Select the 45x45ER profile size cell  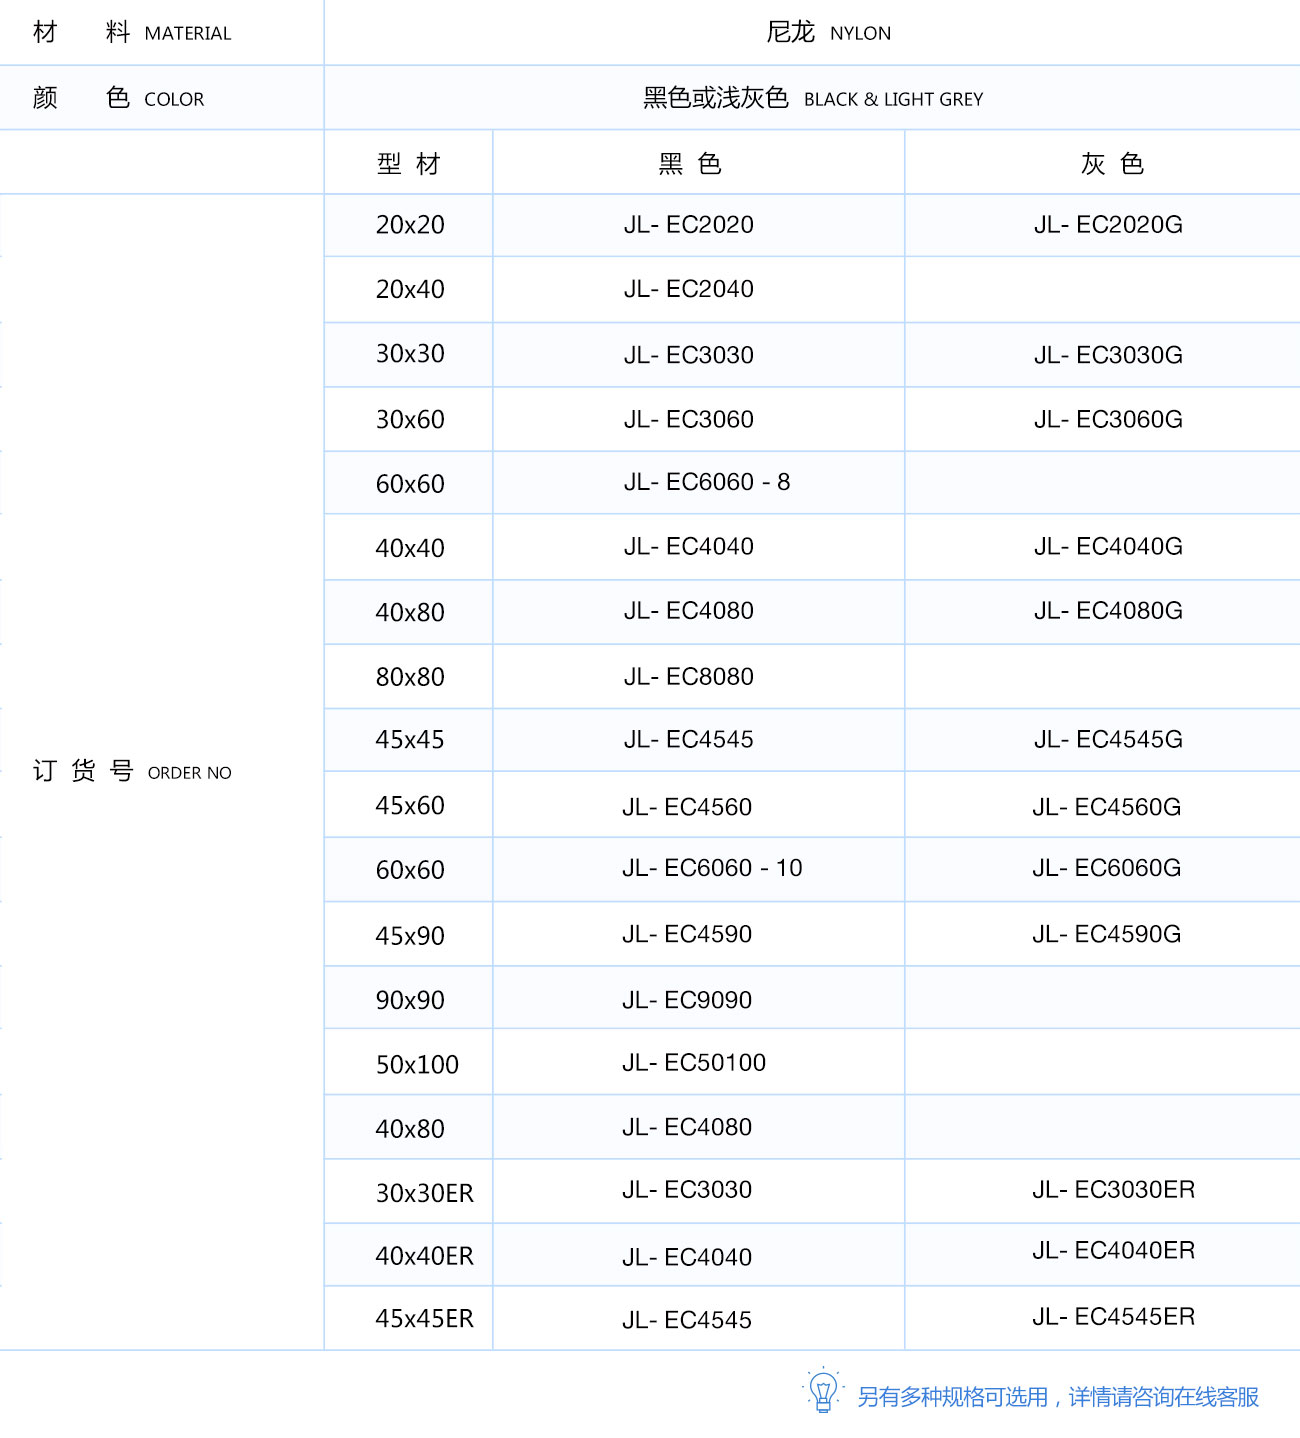click(424, 1319)
